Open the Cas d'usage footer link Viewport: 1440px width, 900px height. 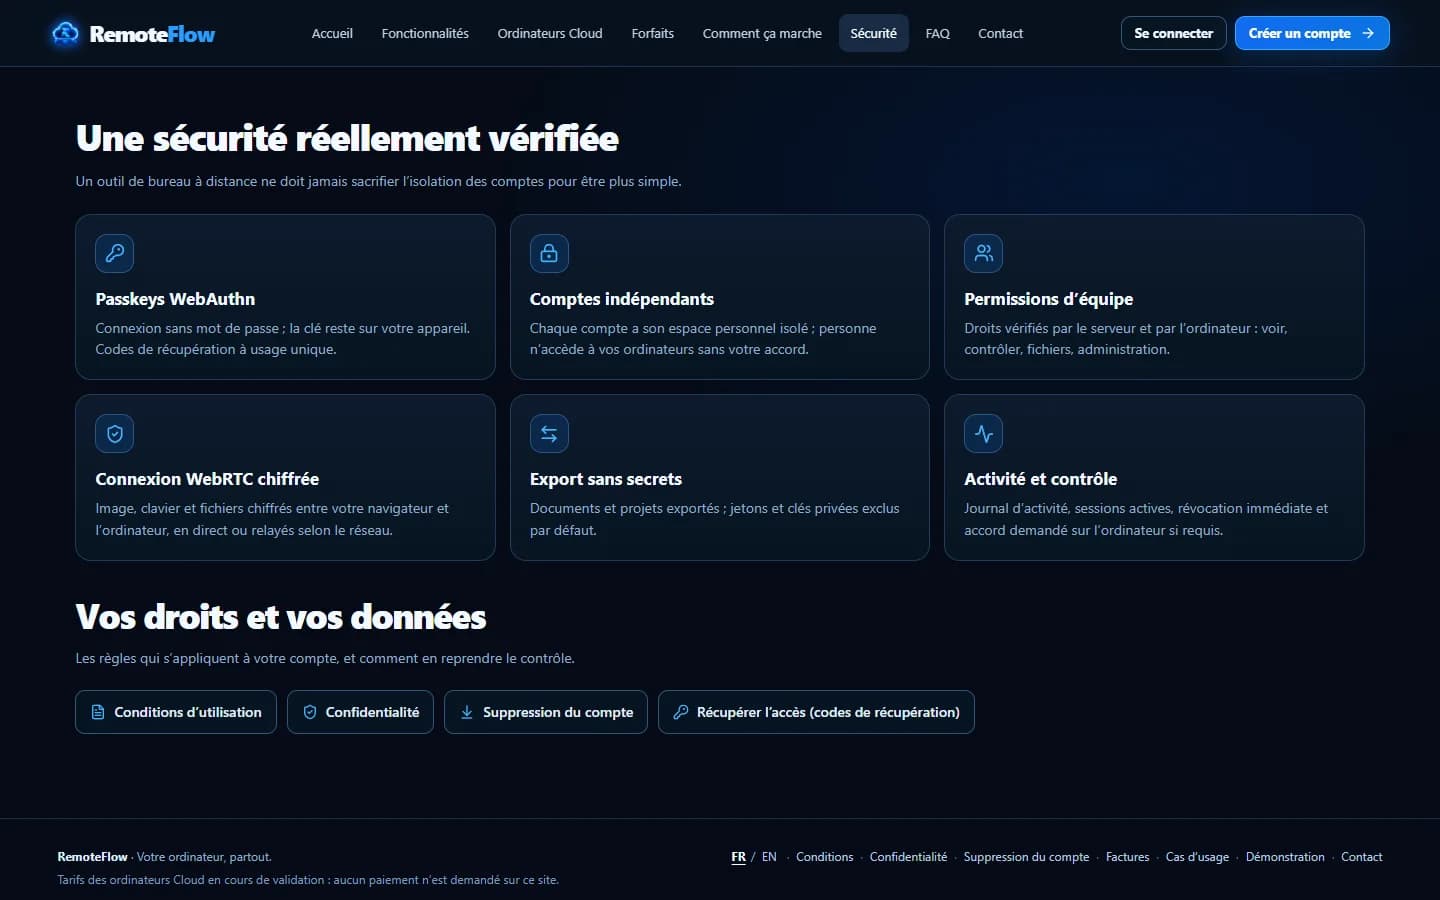(x=1197, y=857)
